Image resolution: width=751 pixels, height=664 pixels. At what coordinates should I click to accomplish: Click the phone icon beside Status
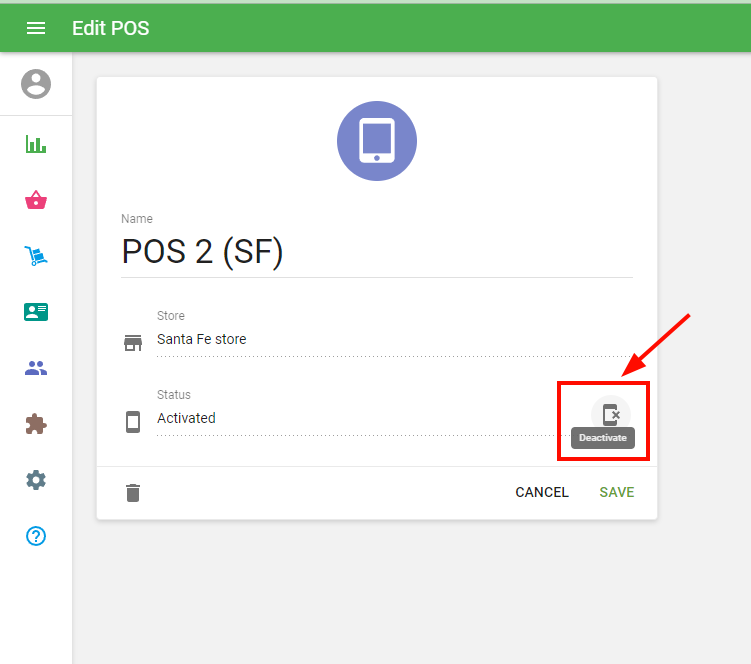tap(133, 422)
